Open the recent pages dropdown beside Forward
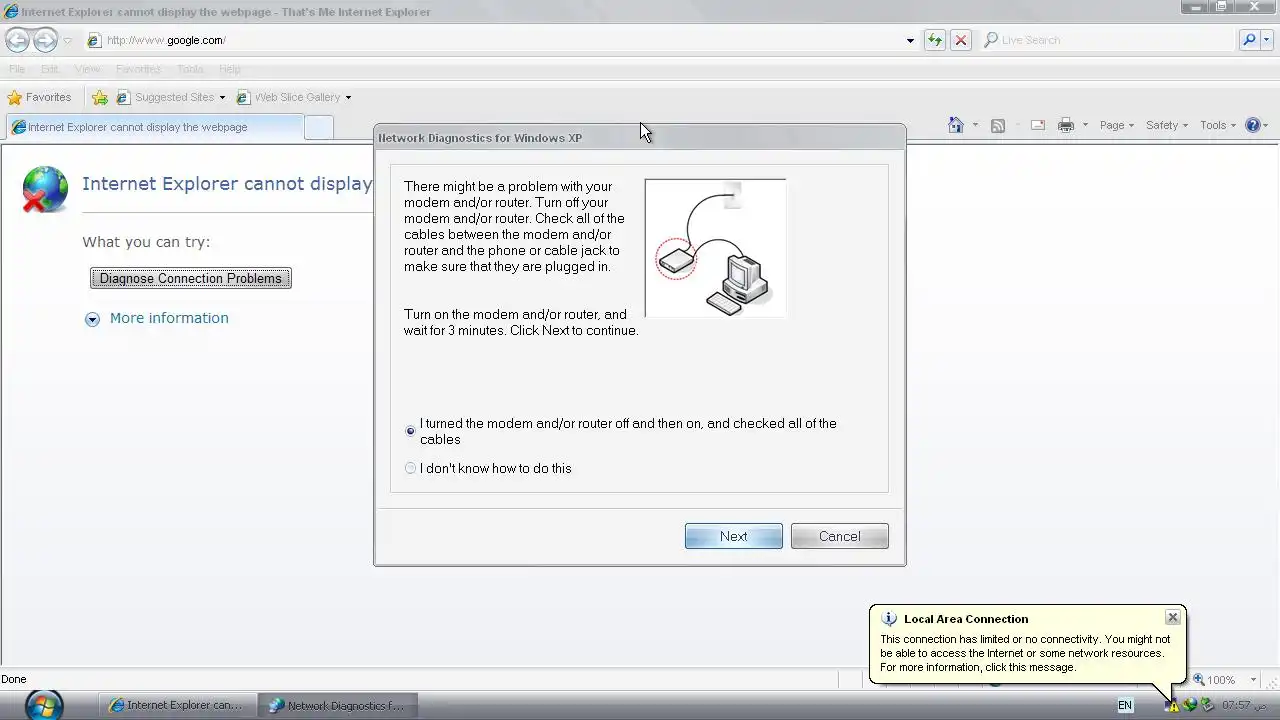 click(68, 41)
